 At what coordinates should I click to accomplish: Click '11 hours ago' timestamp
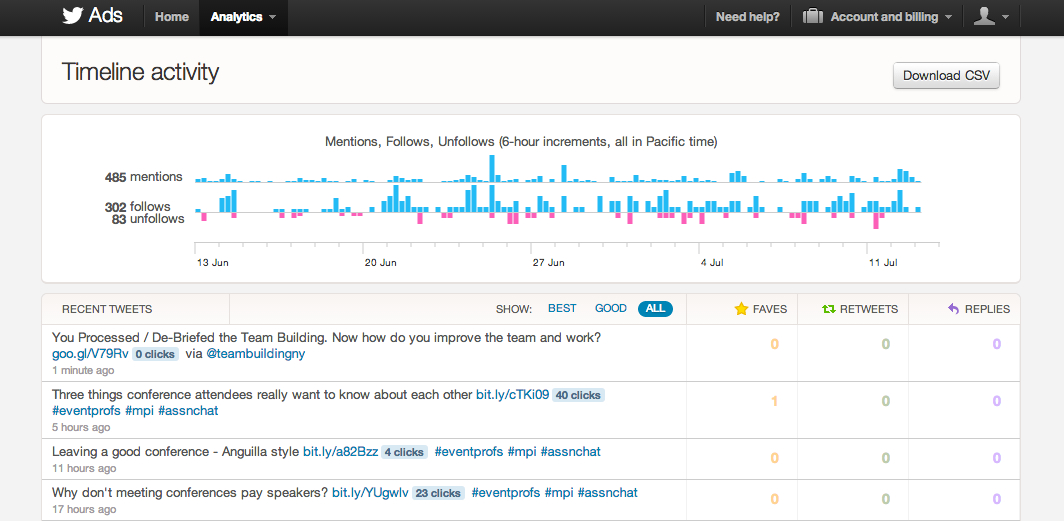pyautogui.click(x=83, y=468)
